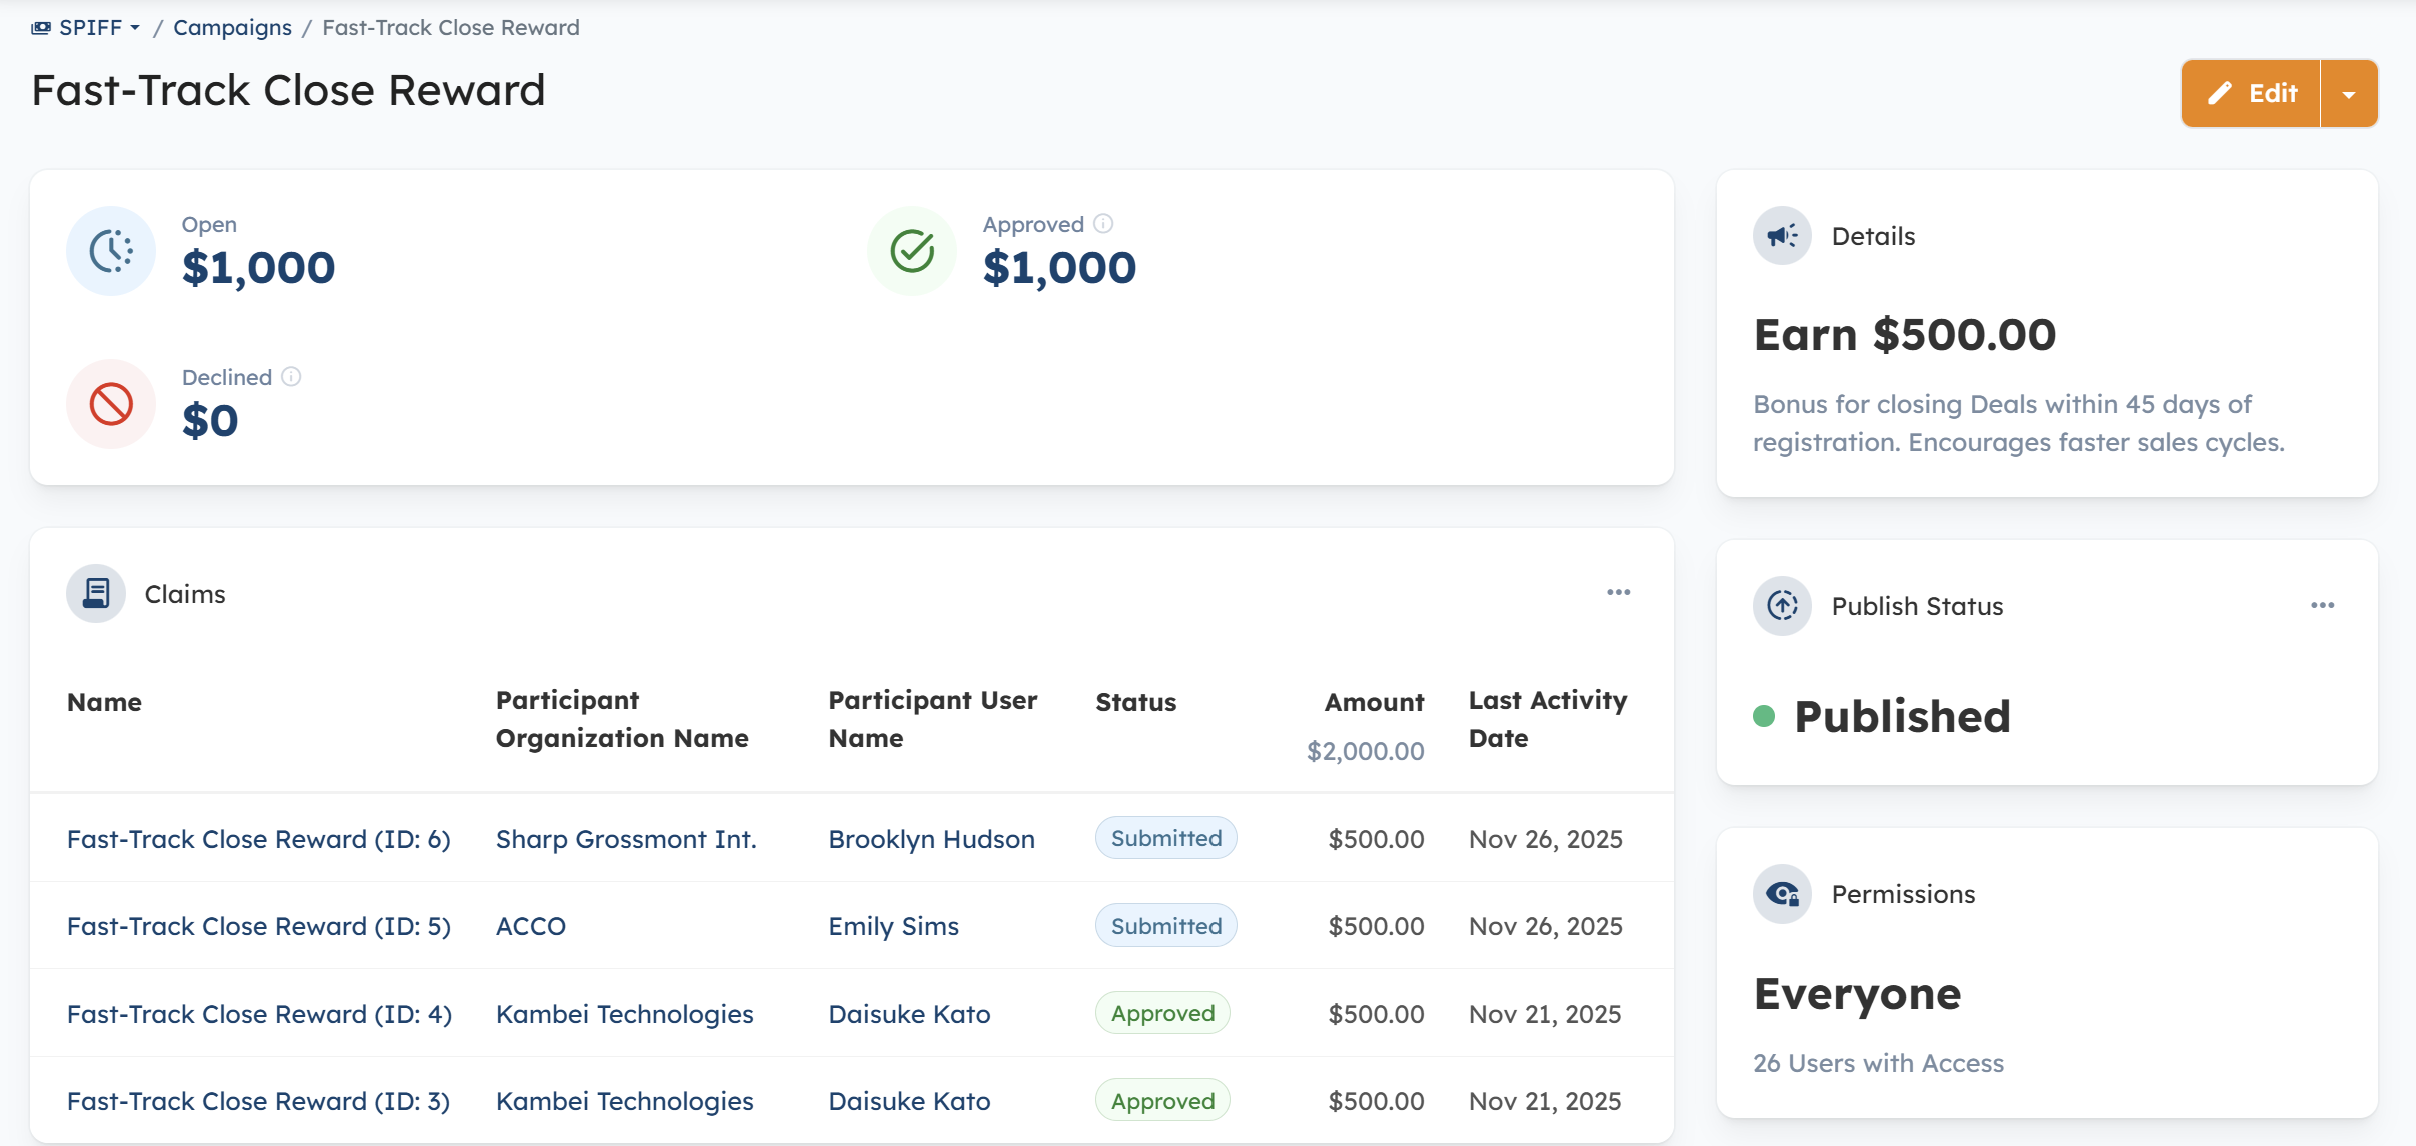This screenshot has width=2416, height=1146.
Task: Click the Approved green checkmark icon
Action: pyautogui.click(x=912, y=251)
